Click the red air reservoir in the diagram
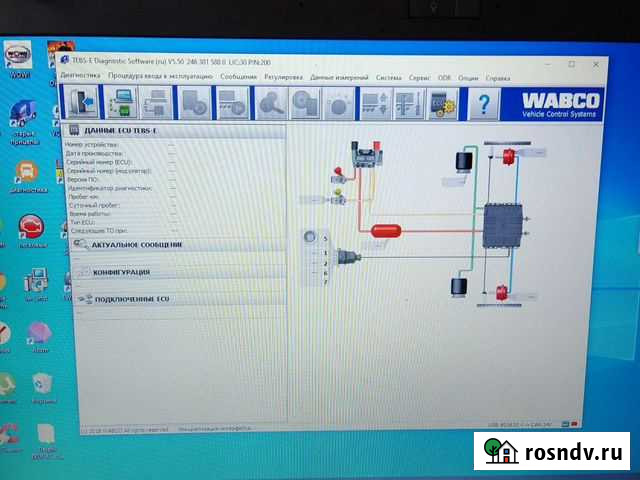The height and width of the screenshot is (480, 640). coord(386,231)
